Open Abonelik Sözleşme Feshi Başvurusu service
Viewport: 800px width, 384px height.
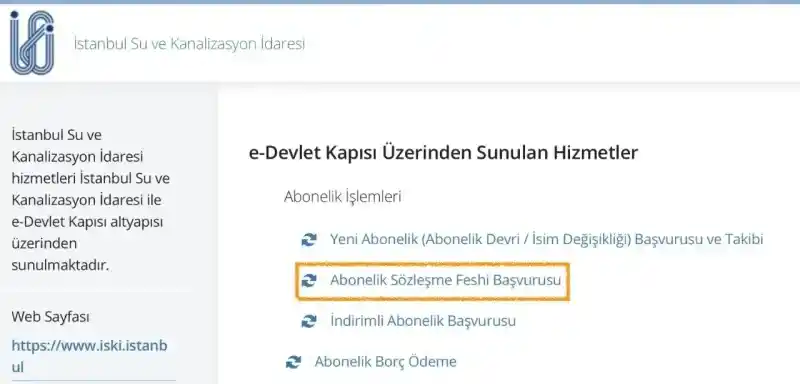tap(445, 280)
